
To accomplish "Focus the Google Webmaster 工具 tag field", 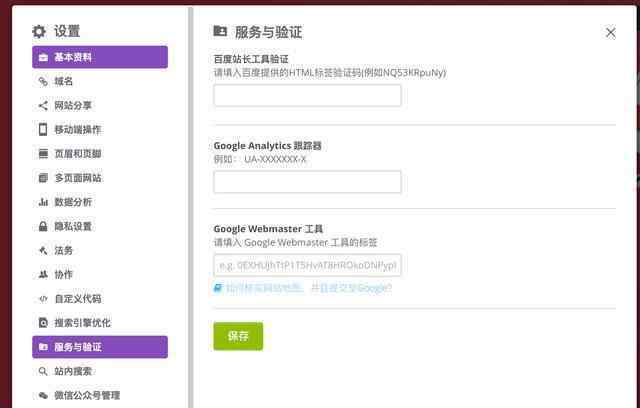I will (307, 265).
